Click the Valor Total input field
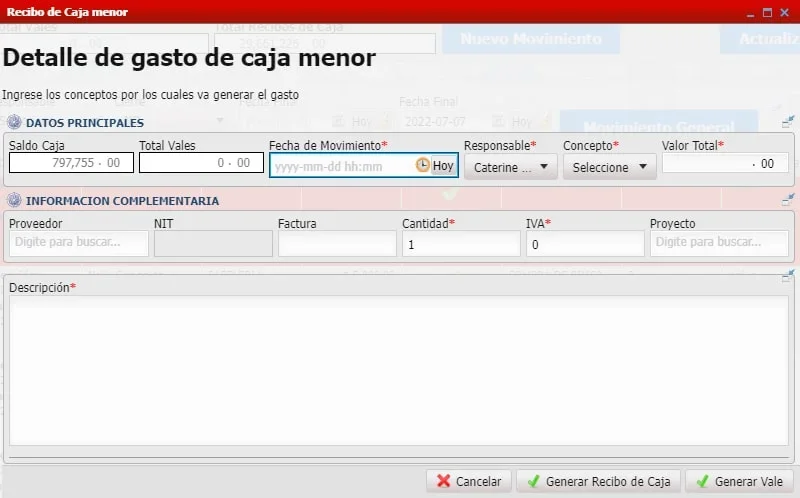 (x=724, y=163)
